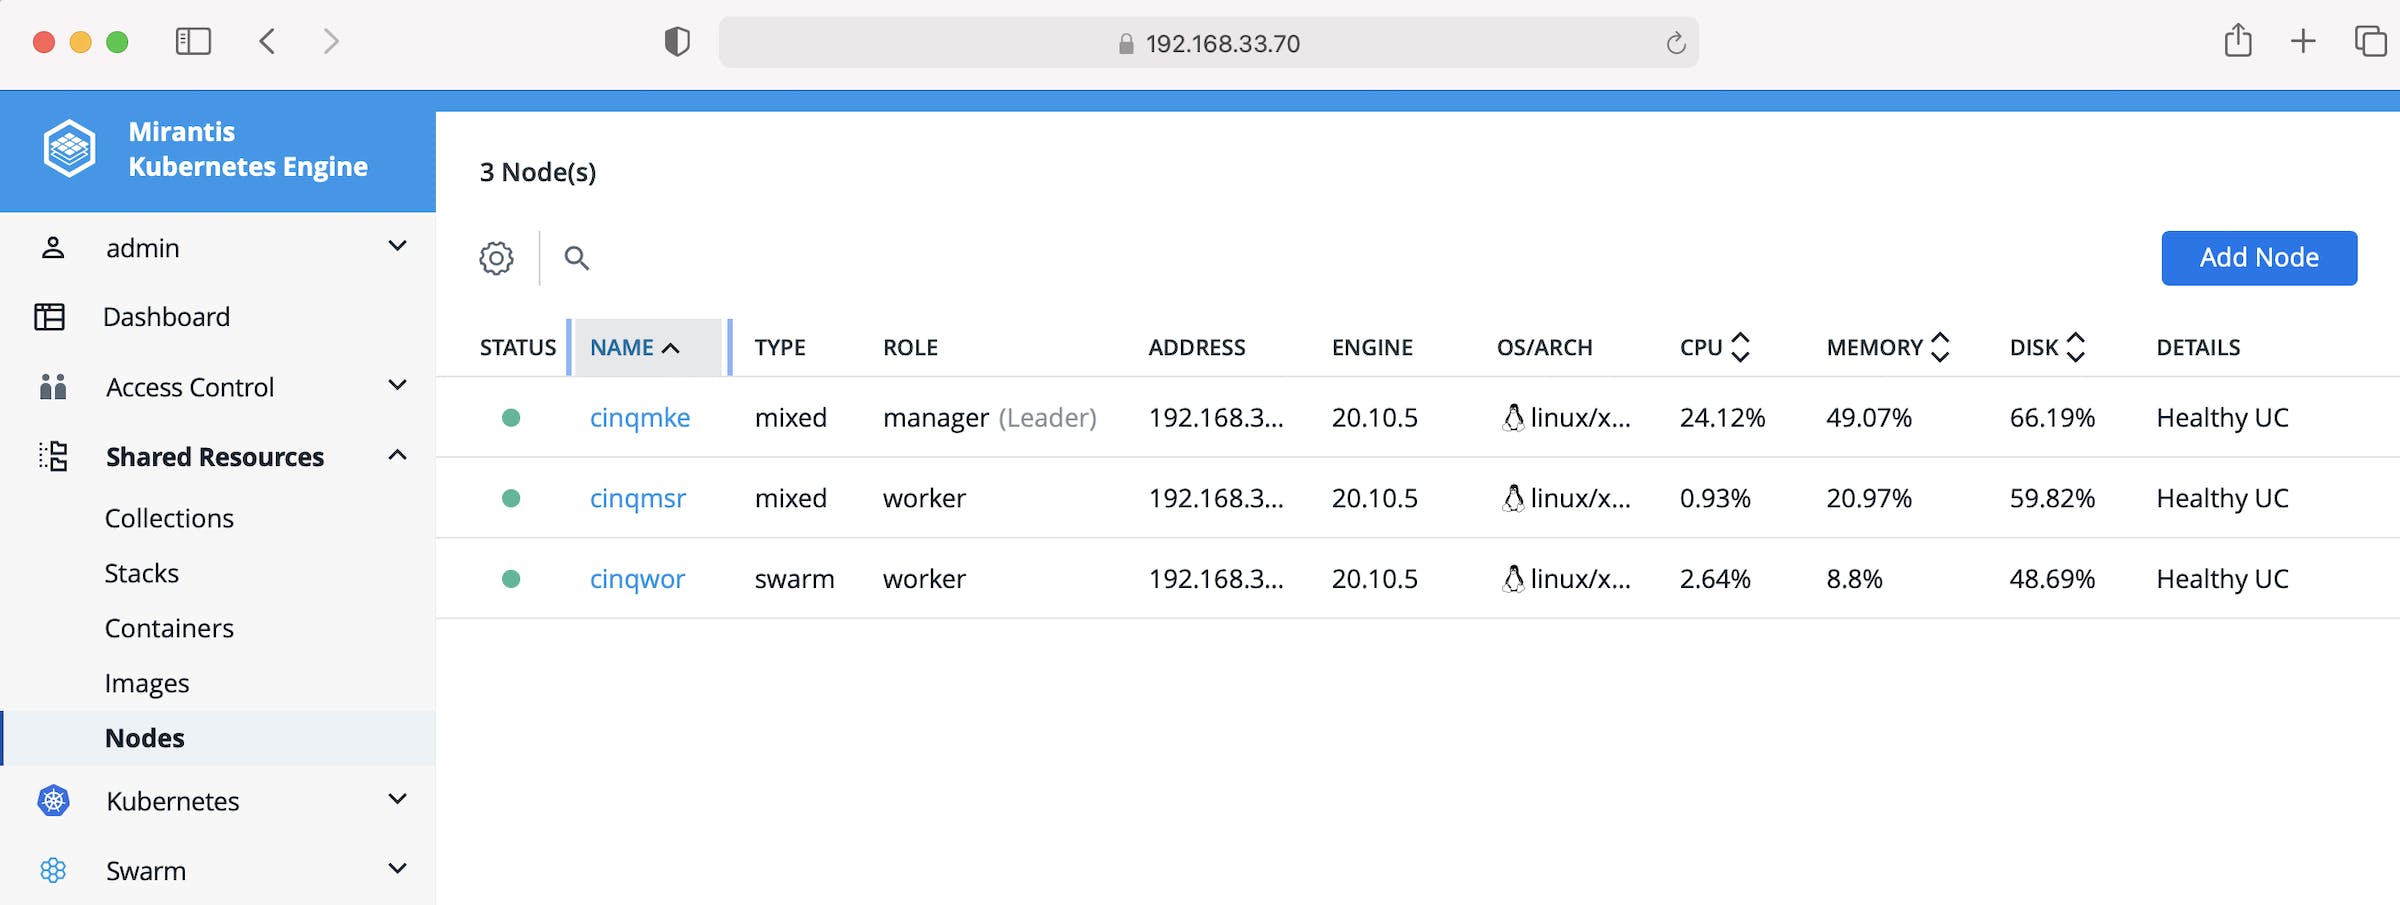Click the privacy shield icon
This screenshot has width=2400, height=905.
677,42
